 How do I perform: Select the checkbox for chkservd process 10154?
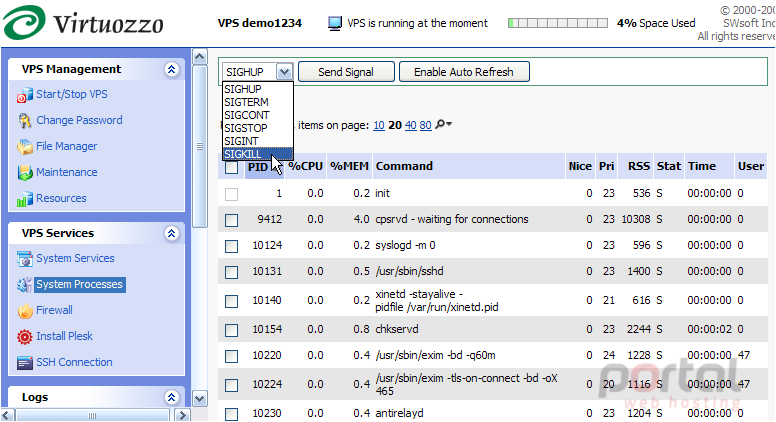231,330
